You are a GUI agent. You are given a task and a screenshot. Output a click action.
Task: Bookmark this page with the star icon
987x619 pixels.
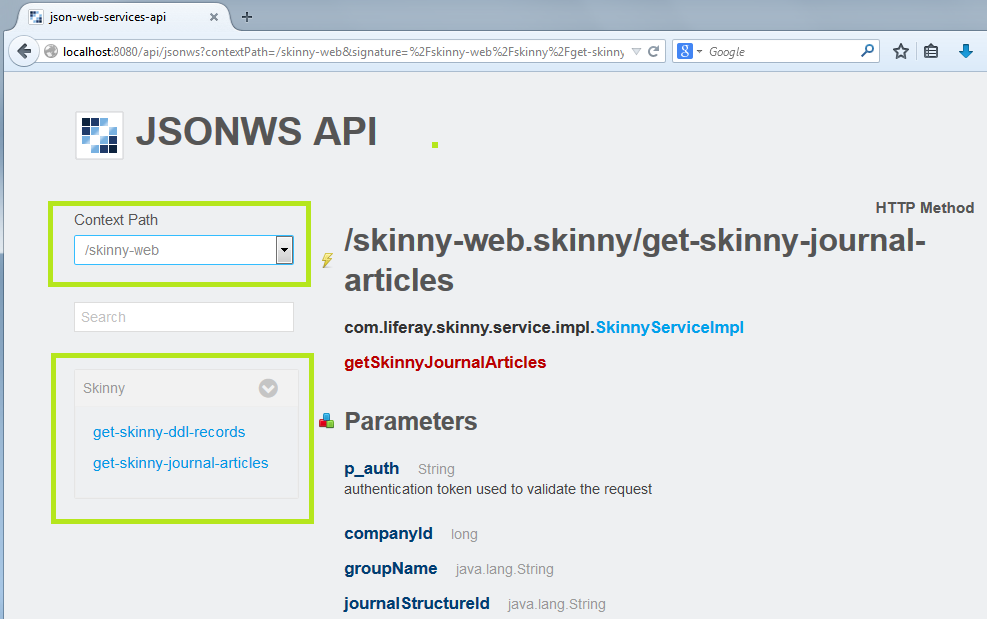pyautogui.click(x=901, y=52)
